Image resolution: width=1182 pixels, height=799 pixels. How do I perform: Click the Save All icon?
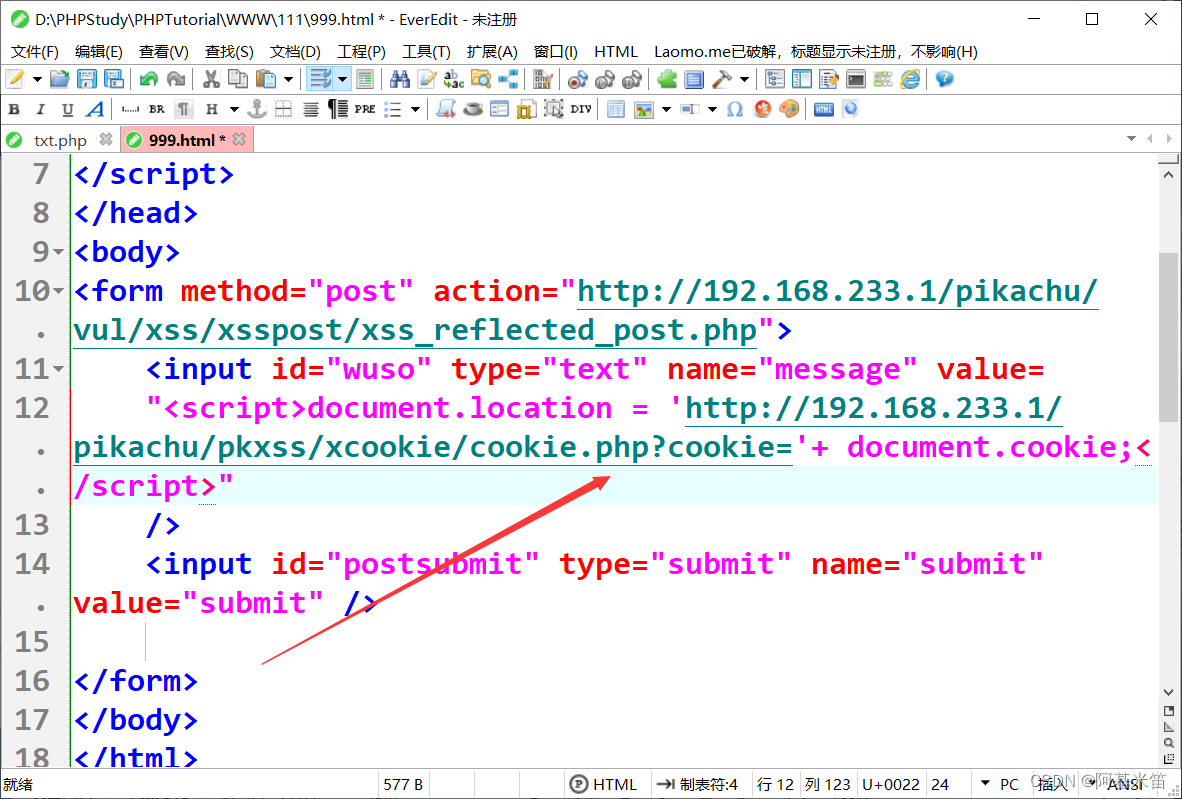point(114,79)
